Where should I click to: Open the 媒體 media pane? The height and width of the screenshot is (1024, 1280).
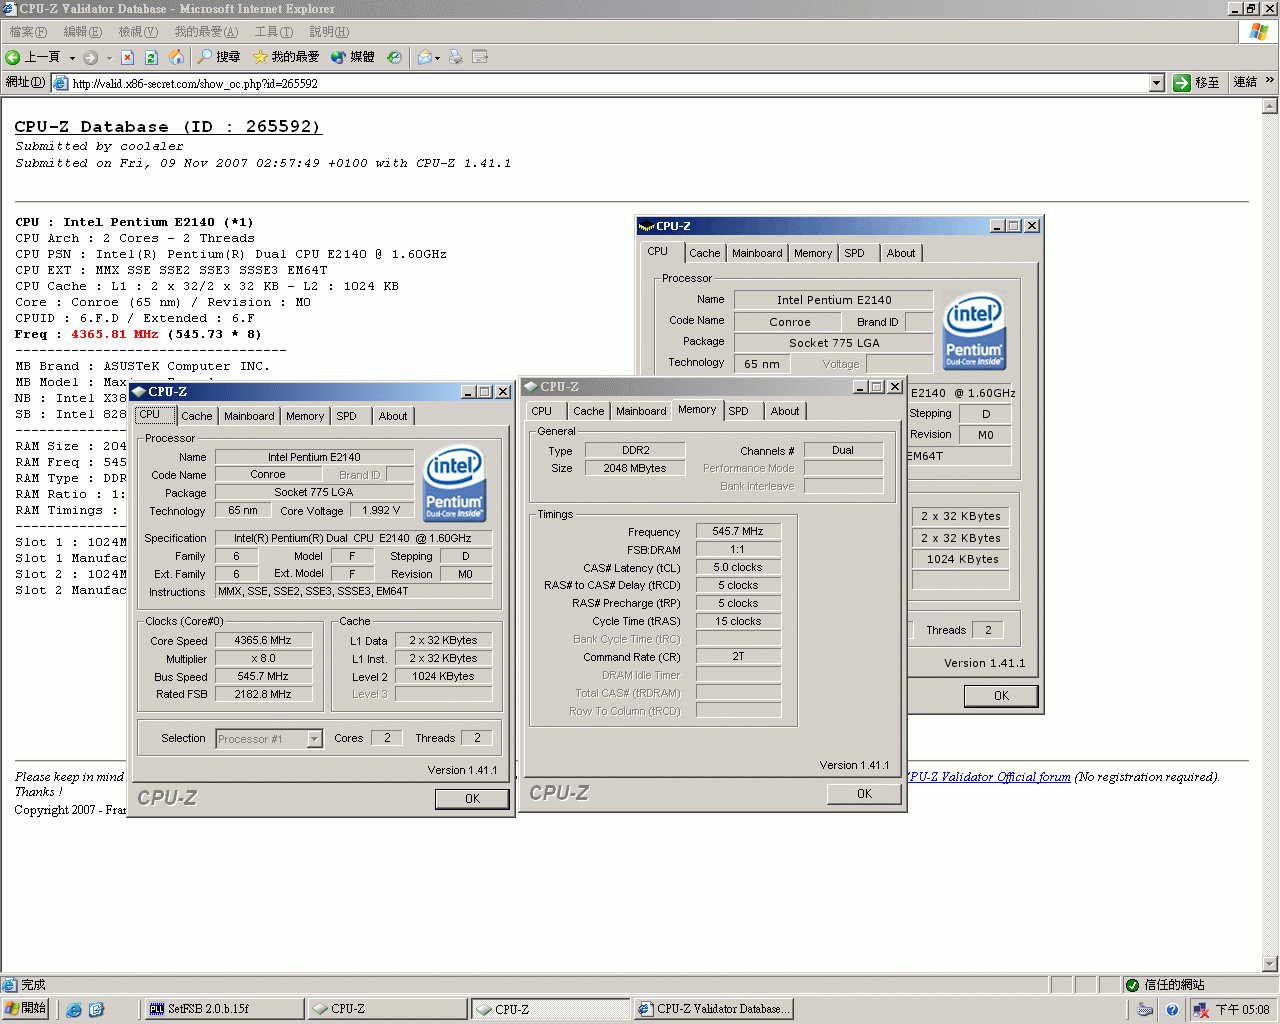tap(352, 57)
